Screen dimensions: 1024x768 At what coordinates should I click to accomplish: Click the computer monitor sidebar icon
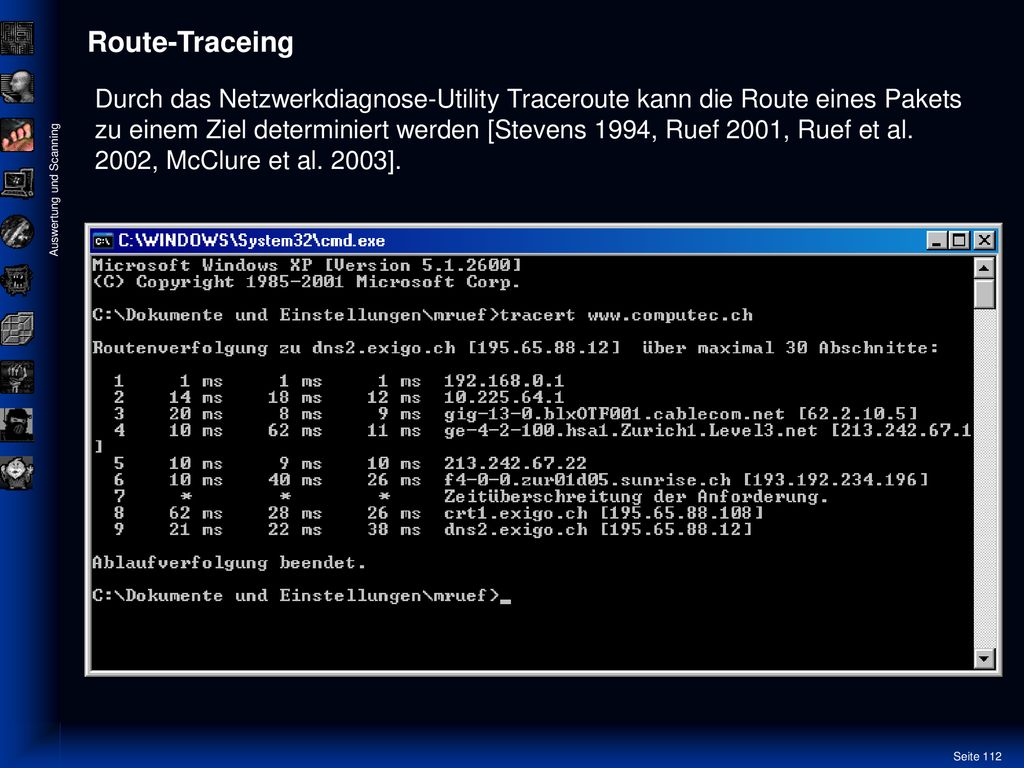[x=17, y=184]
